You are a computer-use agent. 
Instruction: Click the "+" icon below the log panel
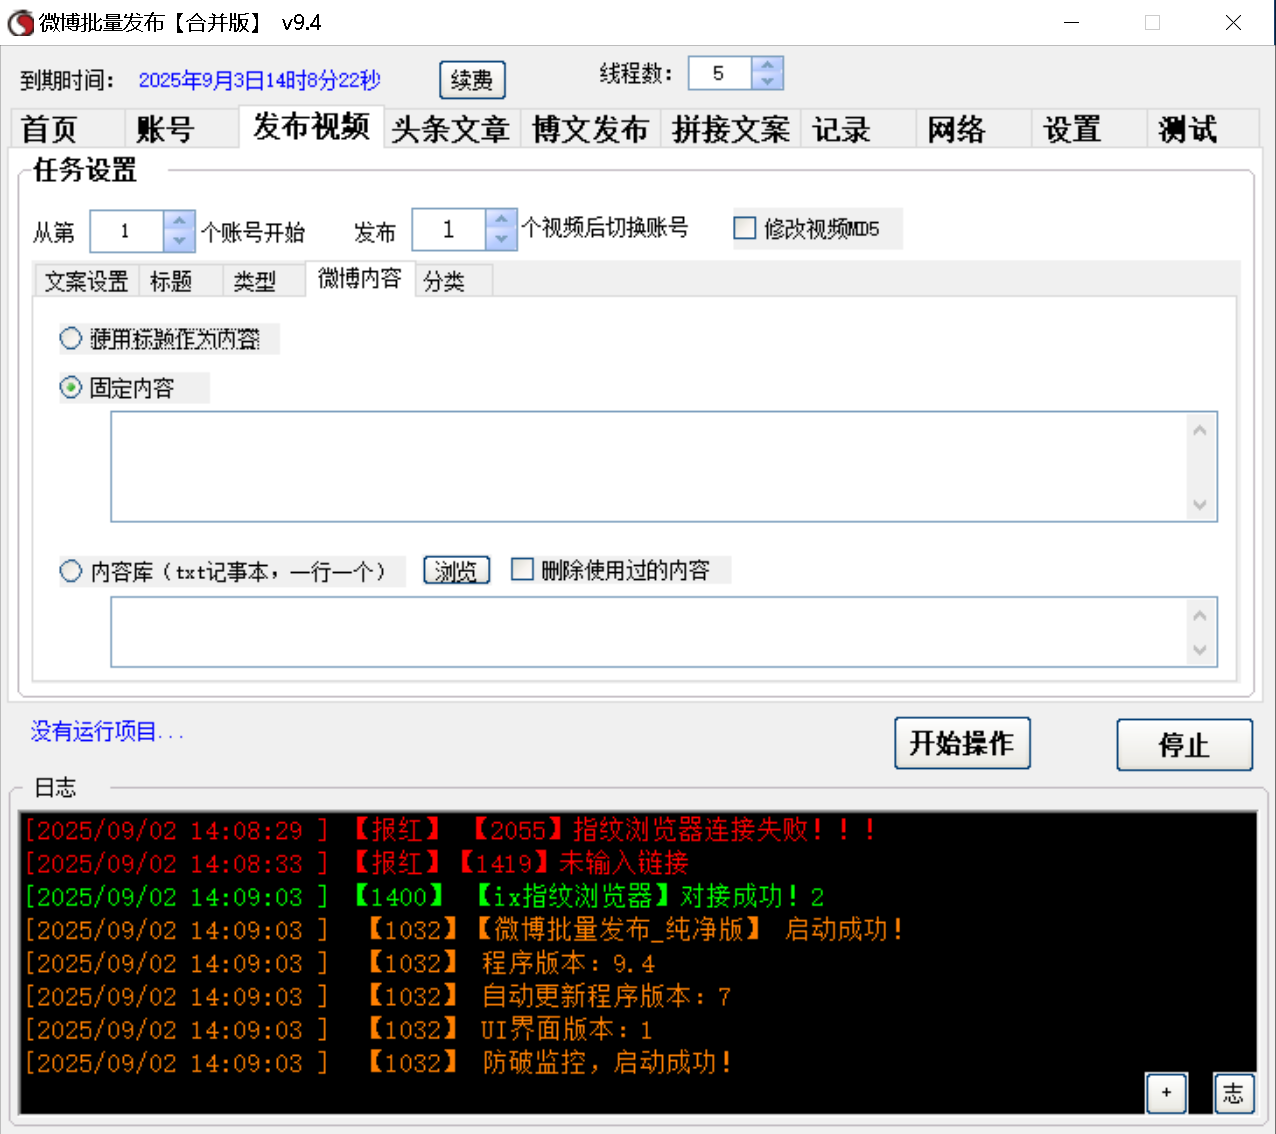(x=1166, y=1094)
